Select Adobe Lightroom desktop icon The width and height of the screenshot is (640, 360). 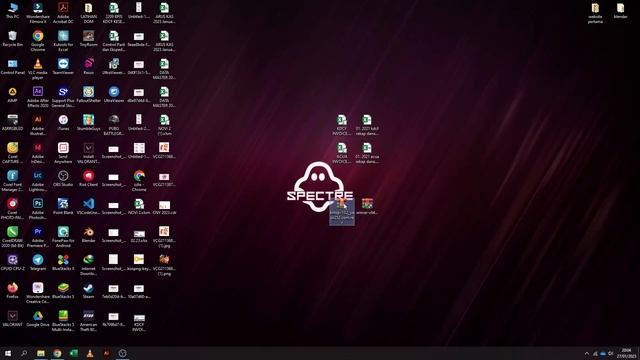click(x=38, y=180)
